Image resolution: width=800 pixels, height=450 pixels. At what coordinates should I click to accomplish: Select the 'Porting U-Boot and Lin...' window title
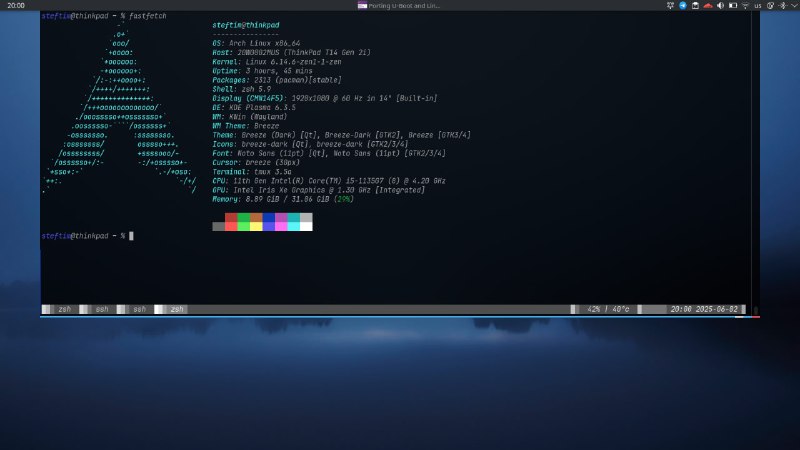click(x=404, y=6)
